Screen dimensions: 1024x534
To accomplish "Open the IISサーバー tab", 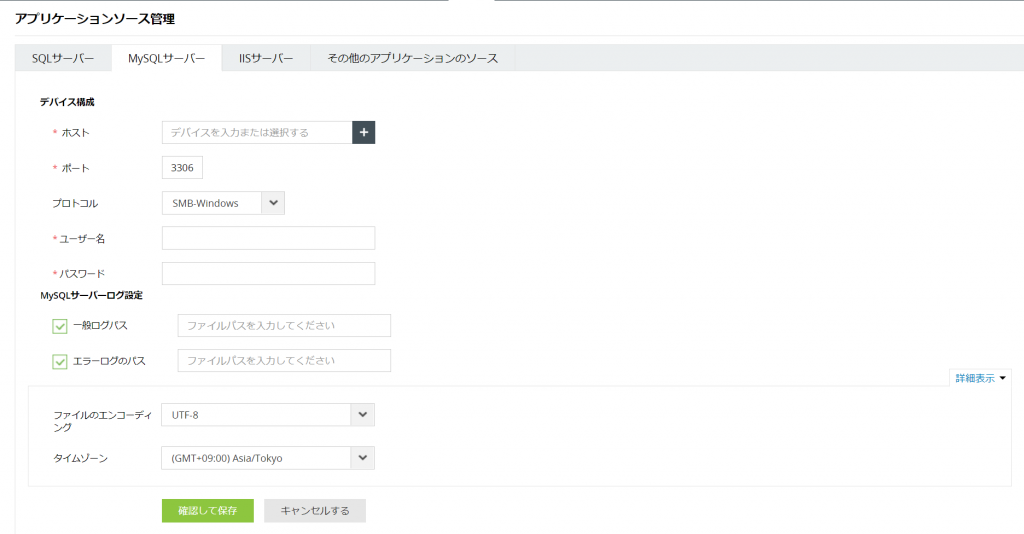I will tap(266, 58).
